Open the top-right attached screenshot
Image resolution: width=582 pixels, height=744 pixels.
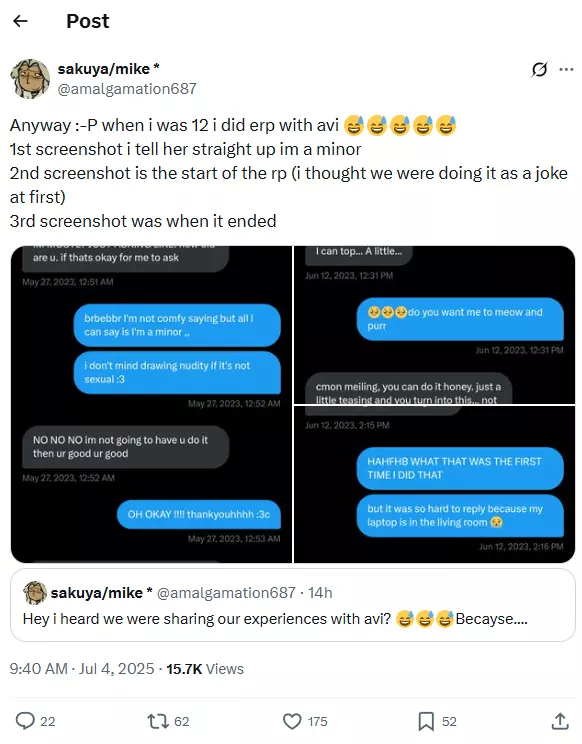(x=434, y=325)
